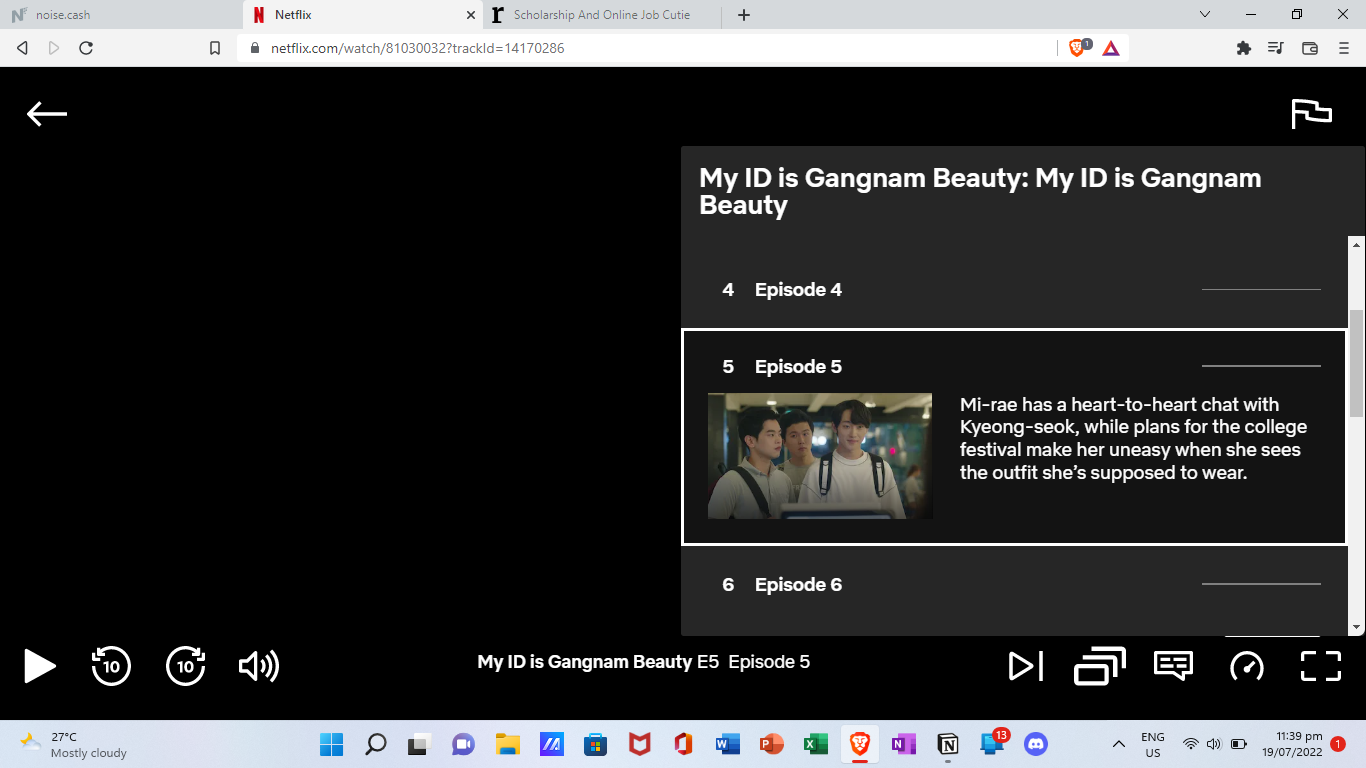The image size is (1366, 768).
Task: Click the browser back button
Action: [x=23, y=48]
